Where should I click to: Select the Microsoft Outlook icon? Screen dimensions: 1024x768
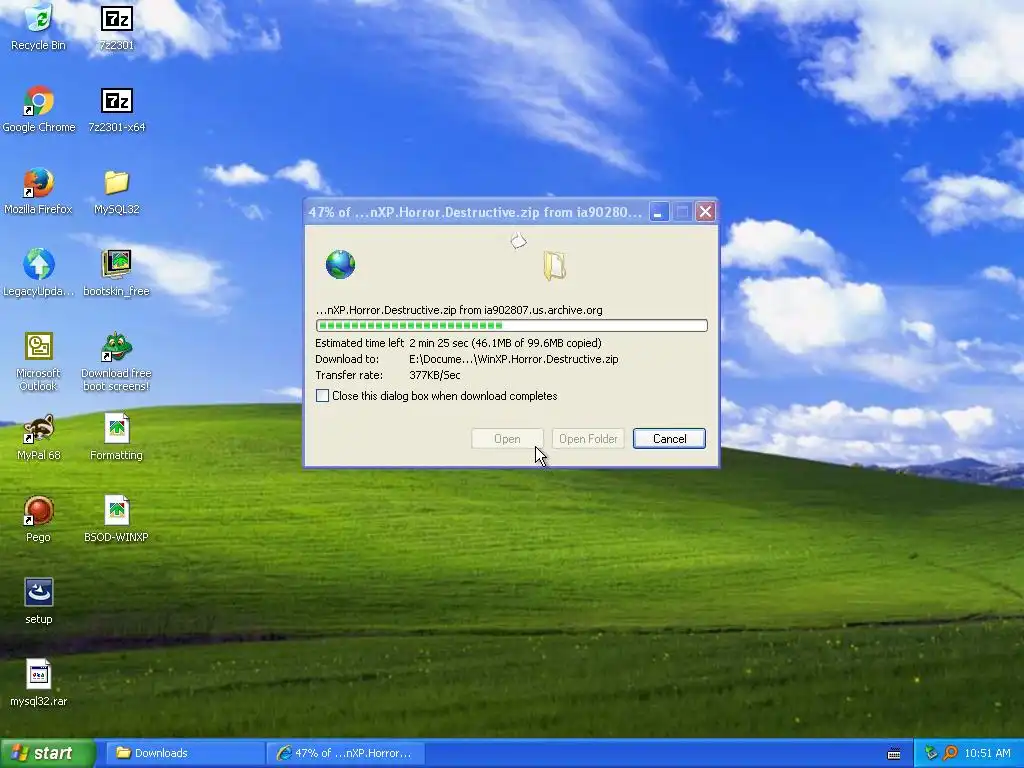tap(39, 361)
